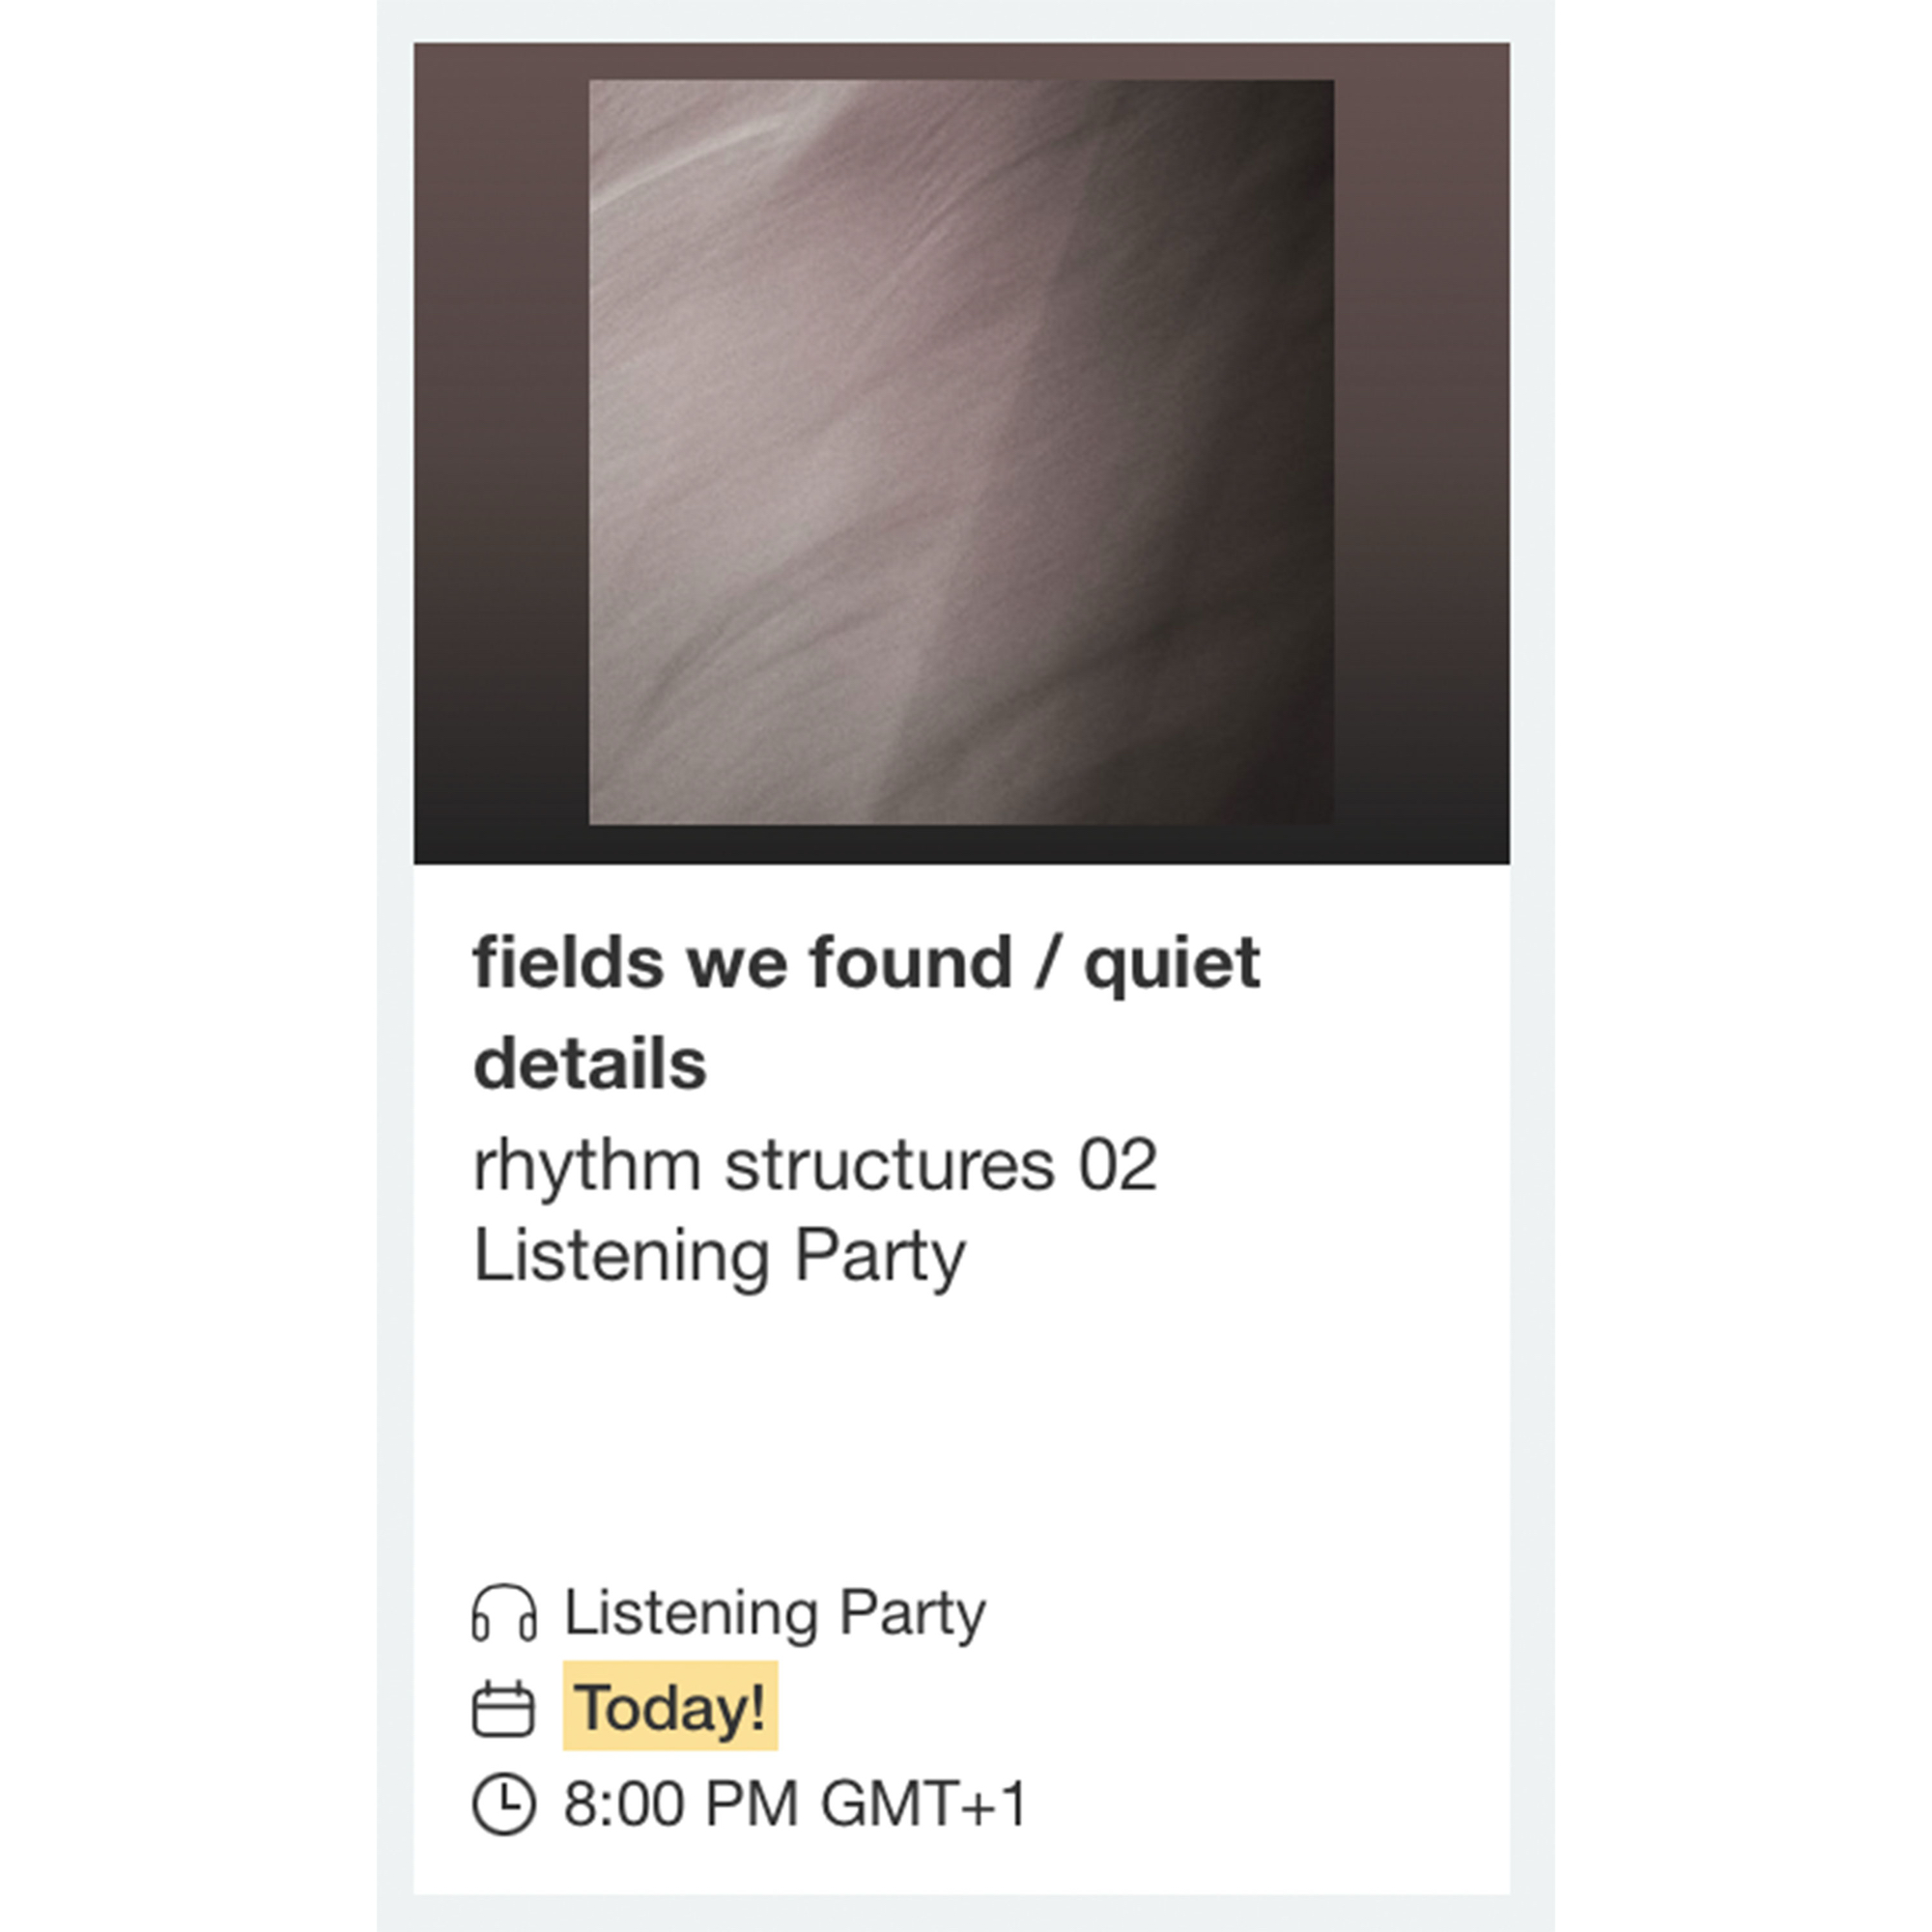Open the album cover artwork thumbnail

[960, 452]
